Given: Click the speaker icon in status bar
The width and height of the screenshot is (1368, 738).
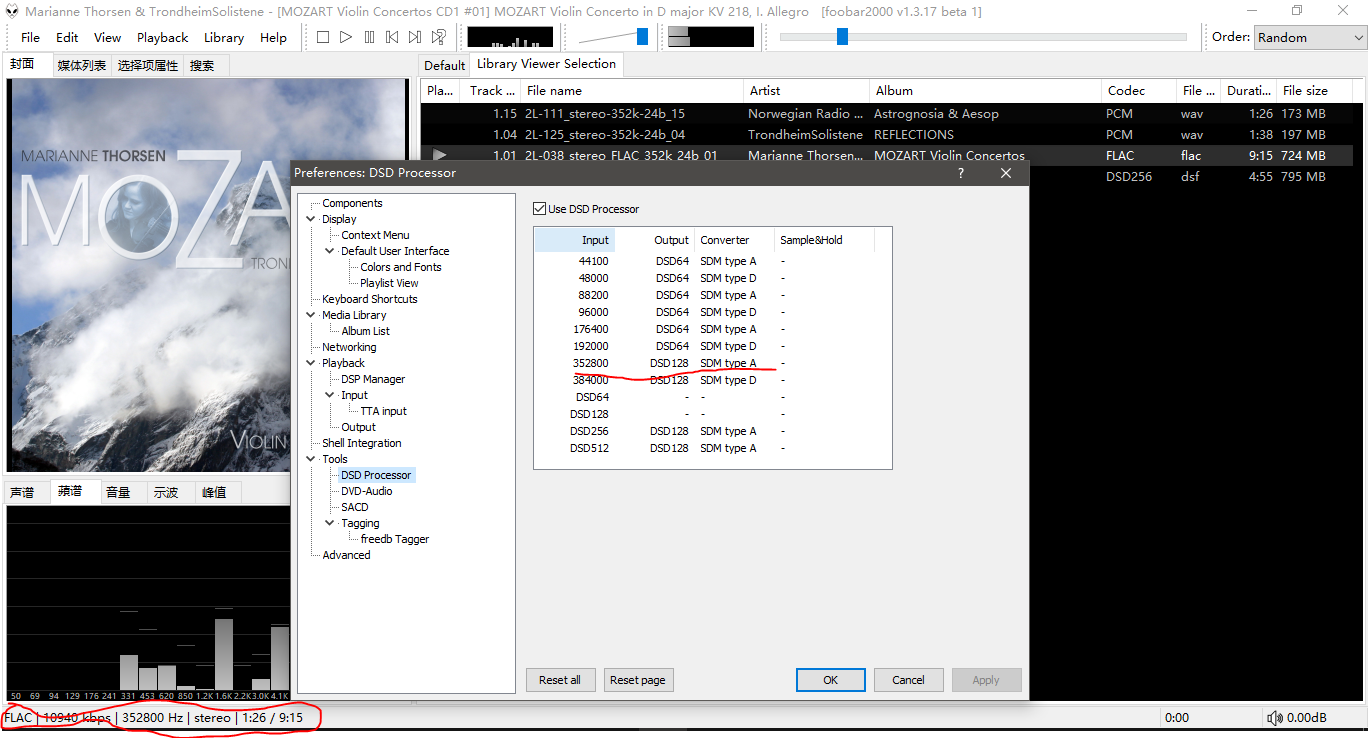Looking at the screenshot, I should [x=1274, y=718].
